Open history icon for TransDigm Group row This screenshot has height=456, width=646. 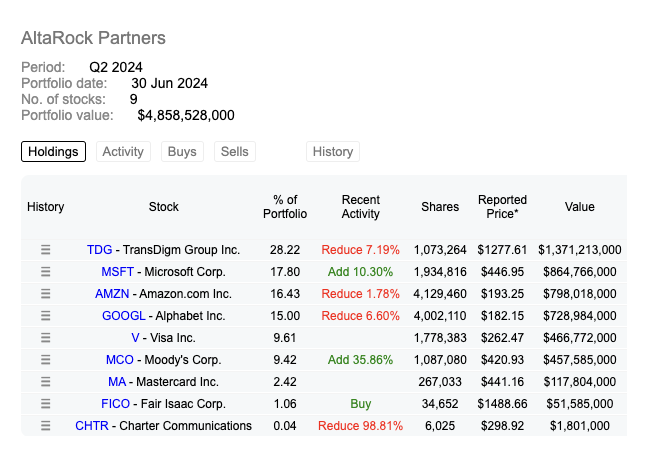45,250
